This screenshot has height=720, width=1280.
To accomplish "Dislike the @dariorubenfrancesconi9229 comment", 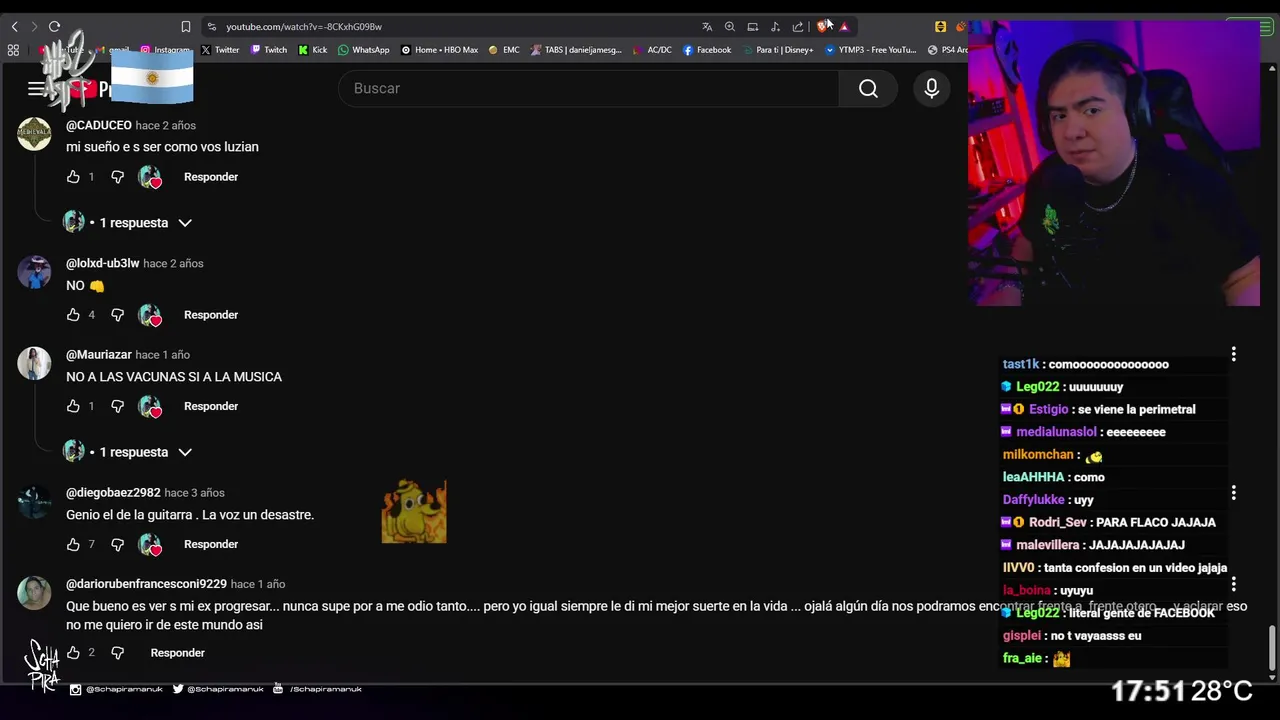I will pos(117,653).
